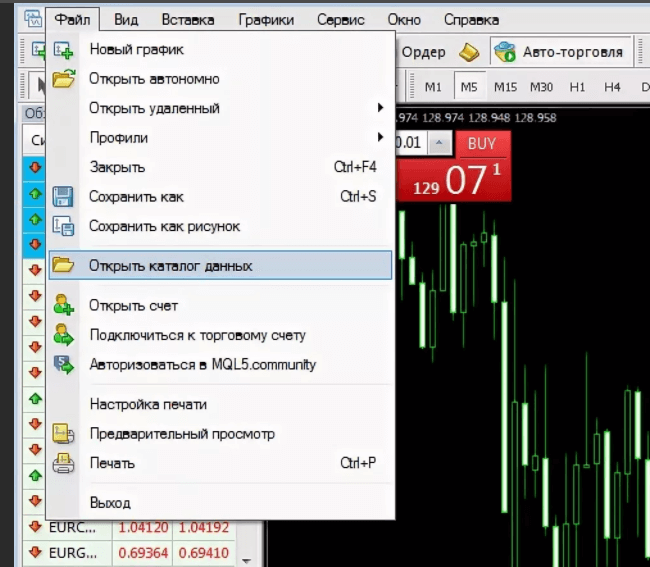The height and width of the screenshot is (567, 650).
Task: Click the Открыть счет user icon
Action: coord(63,305)
